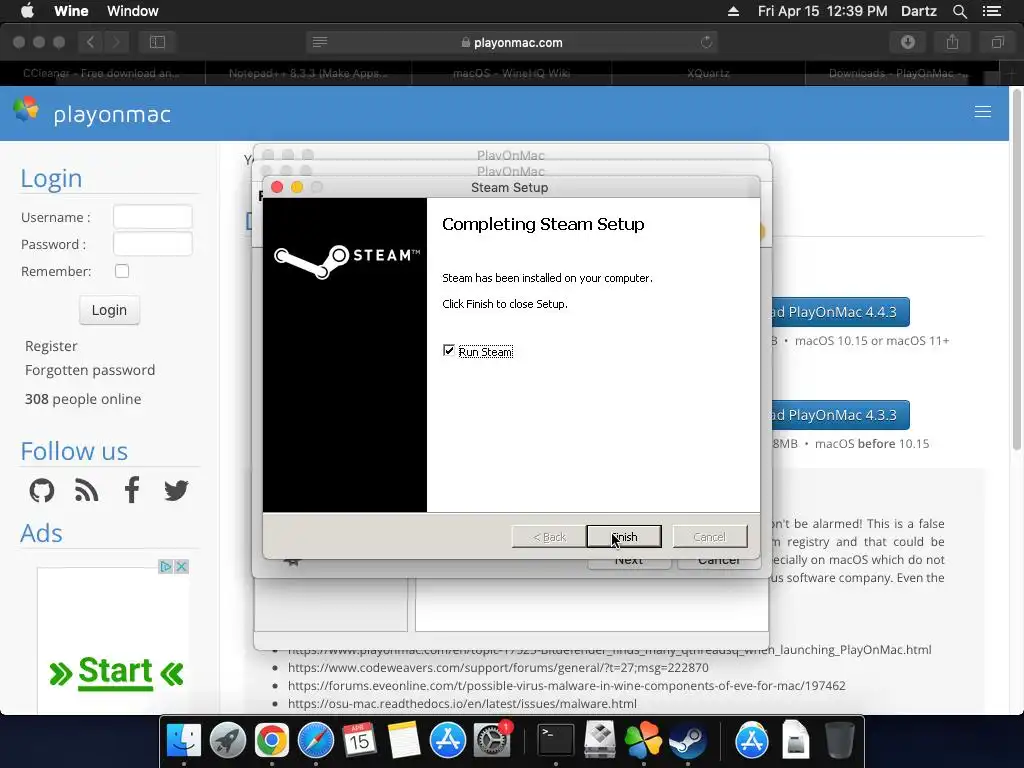This screenshot has height=768, width=1024.
Task: Open the Forgotten password link
Action: pyautogui.click(x=90, y=370)
